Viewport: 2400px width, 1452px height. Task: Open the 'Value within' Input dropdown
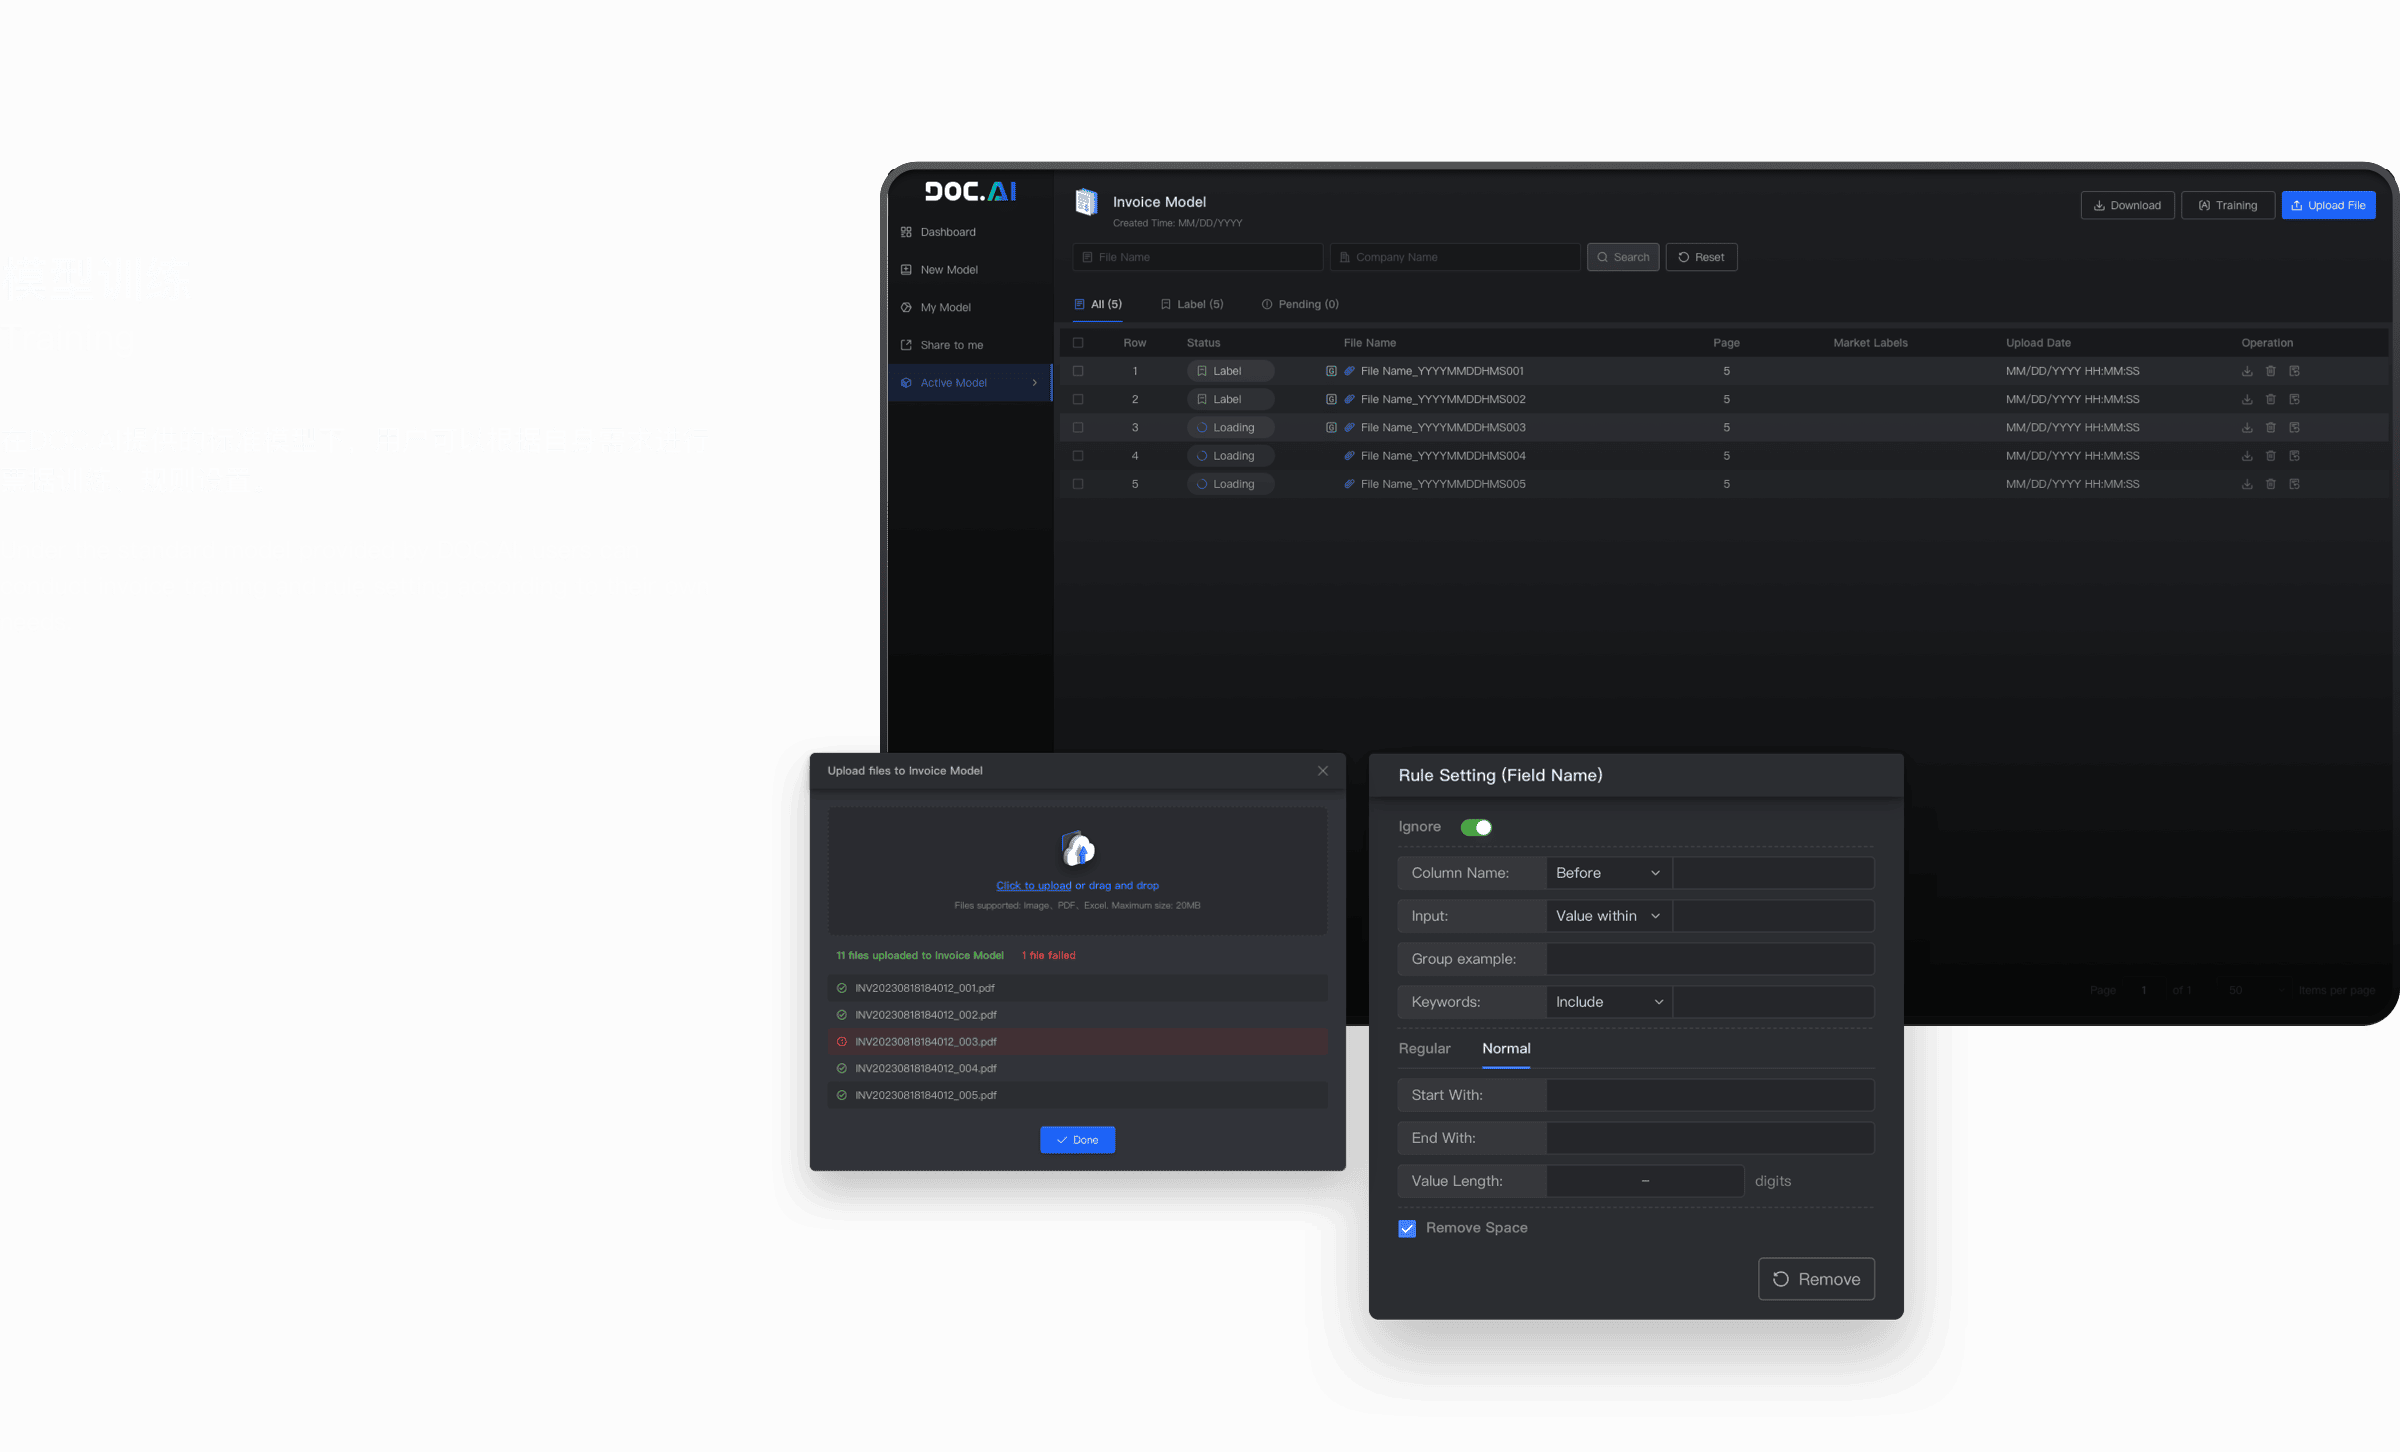pyautogui.click(x=1608, y=916)
